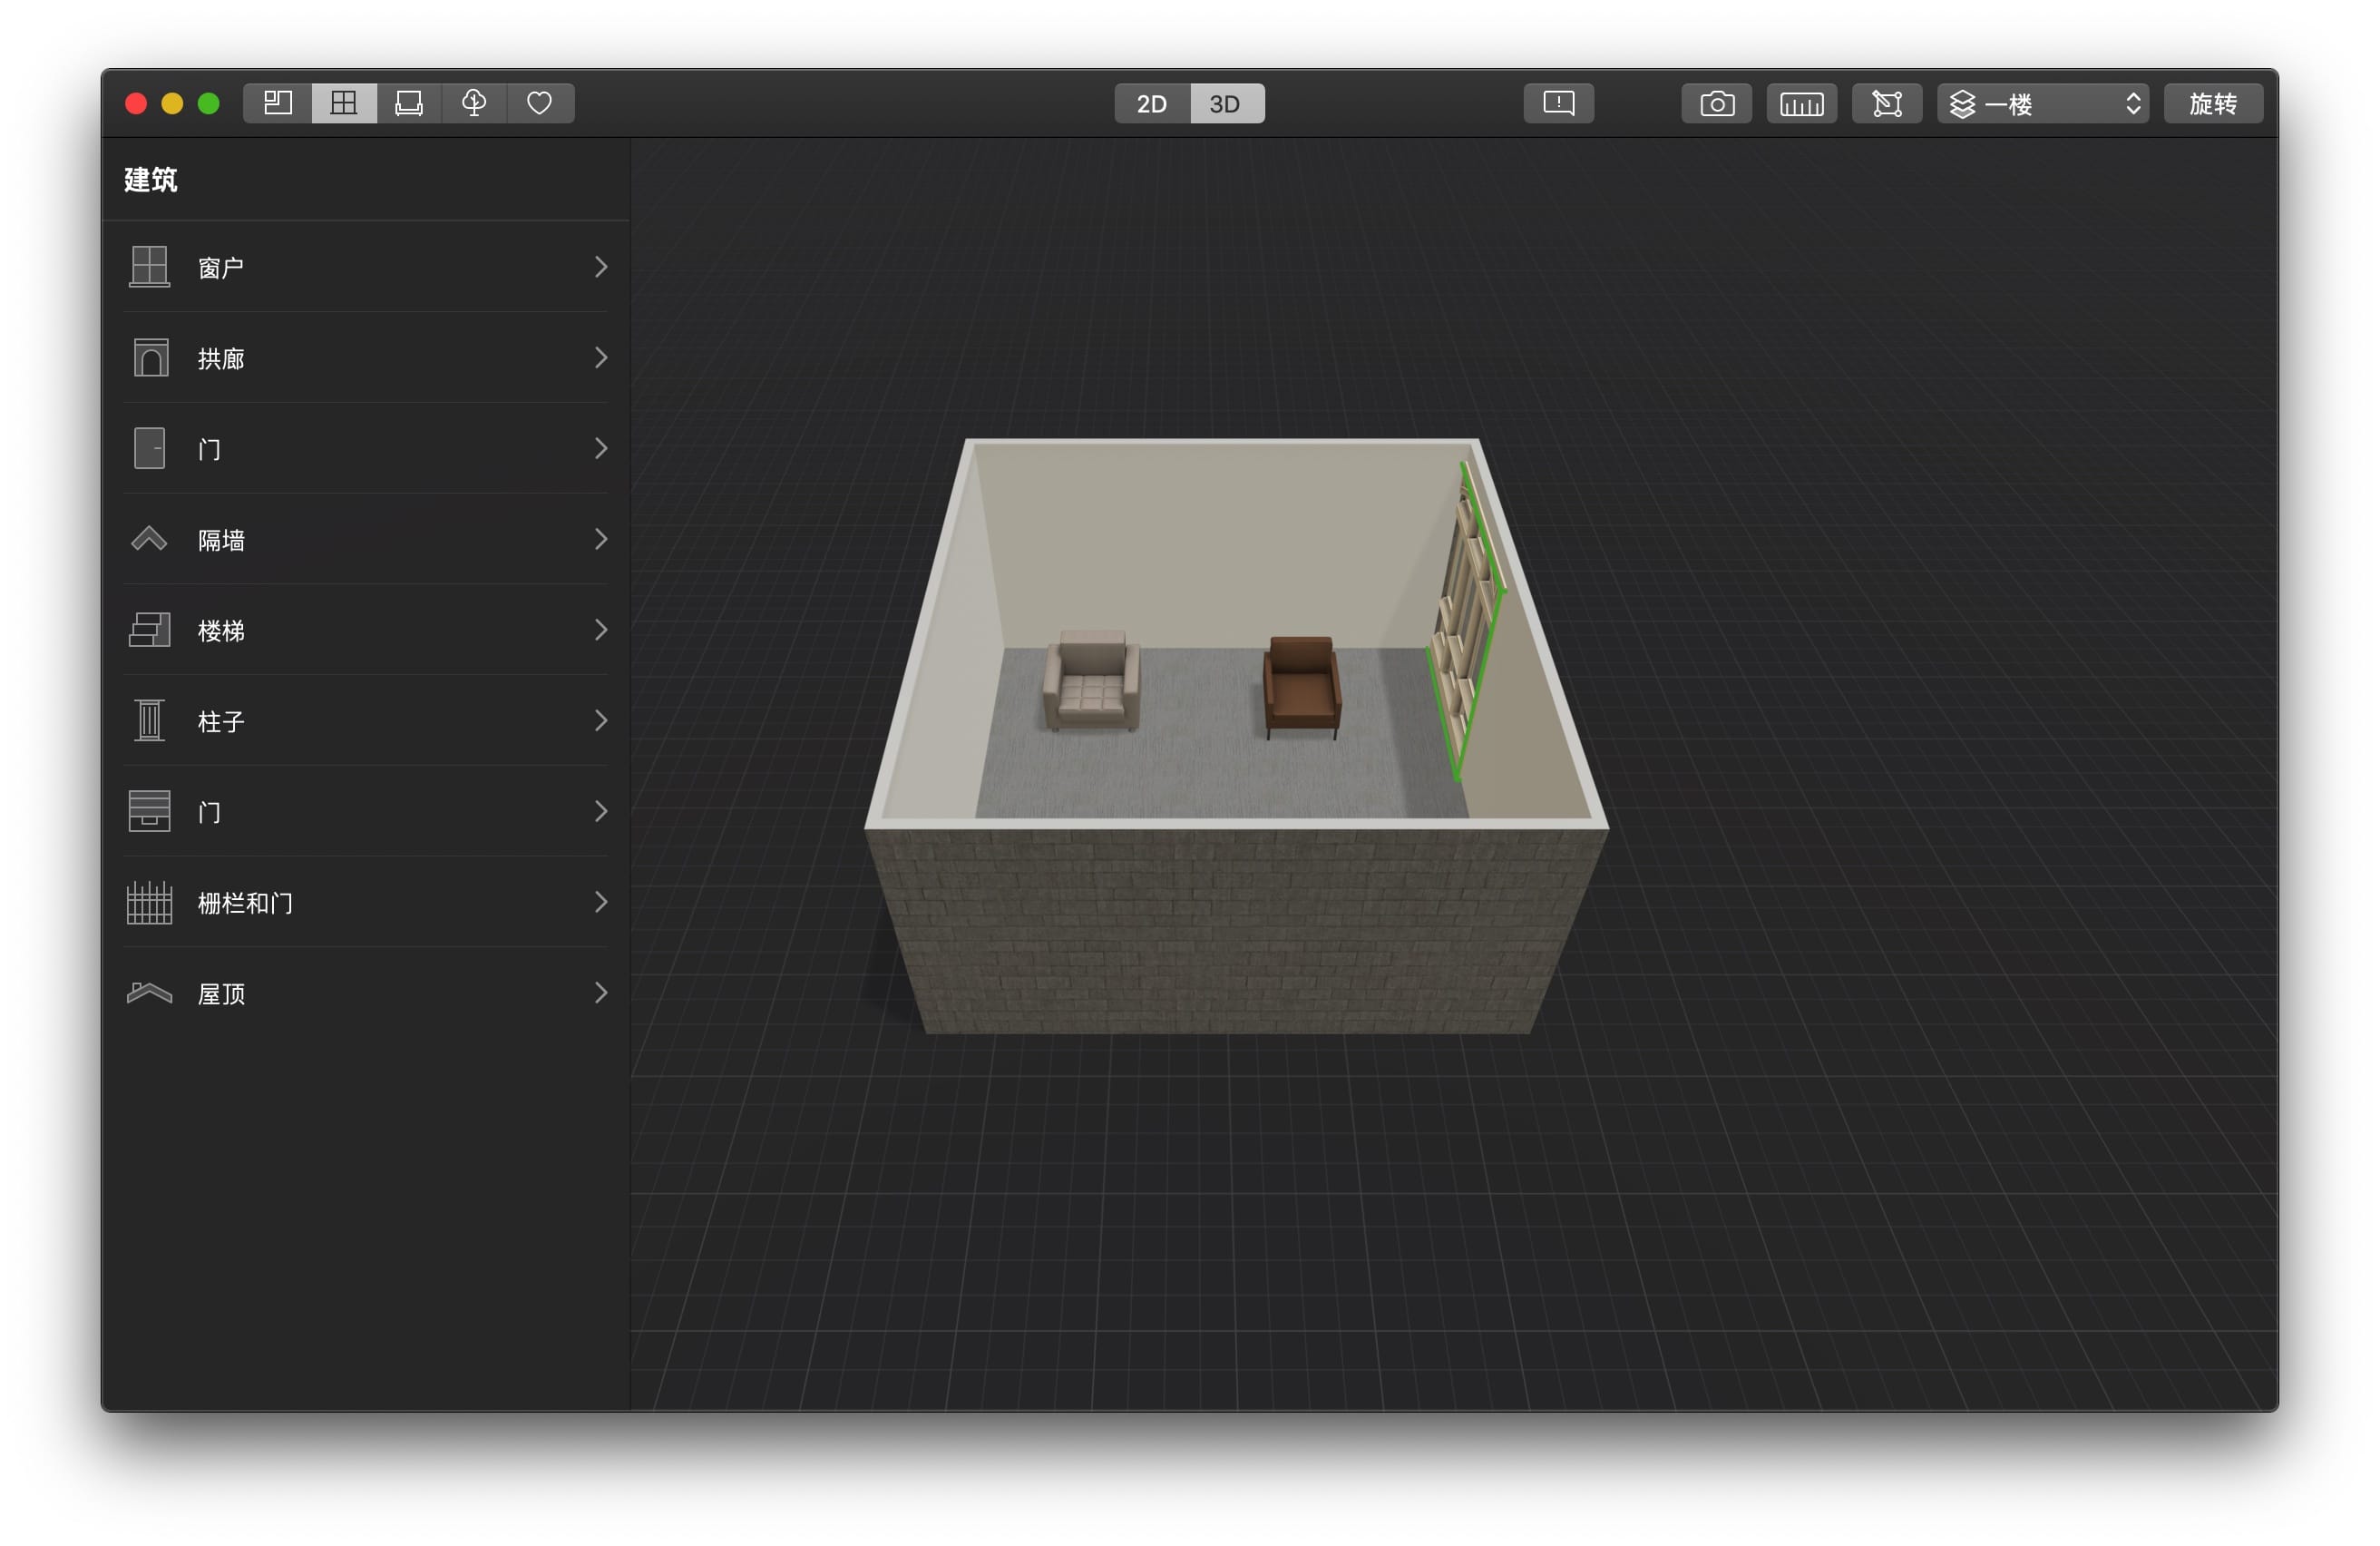
Task: Take a snapshot with camera icon
Action: click(1716, 104)
